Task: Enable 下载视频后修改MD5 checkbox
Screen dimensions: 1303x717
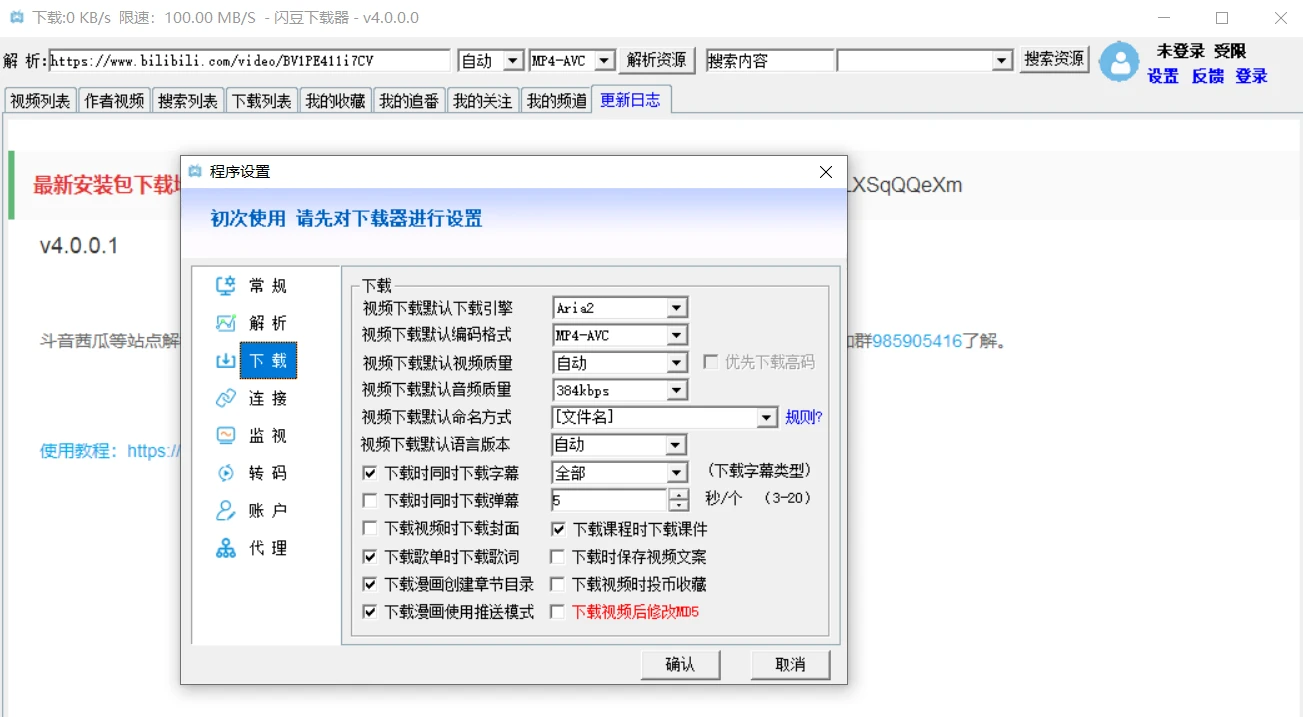Action: coord(558,611)
